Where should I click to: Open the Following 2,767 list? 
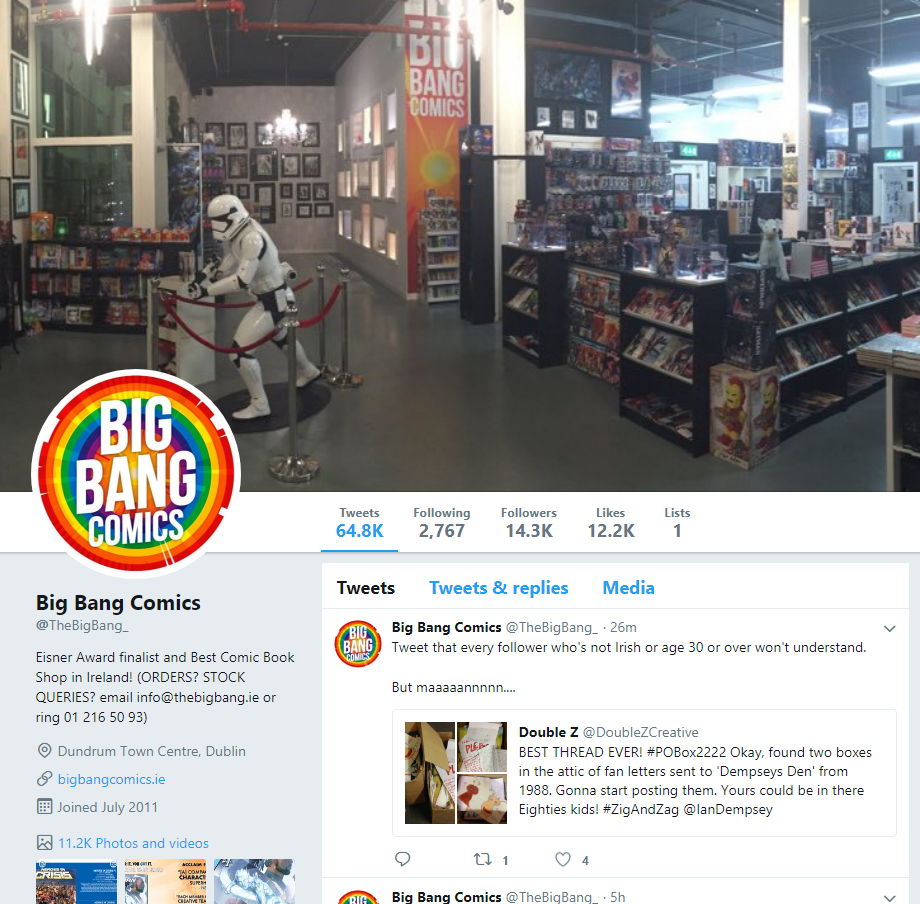tap(442, 523)
